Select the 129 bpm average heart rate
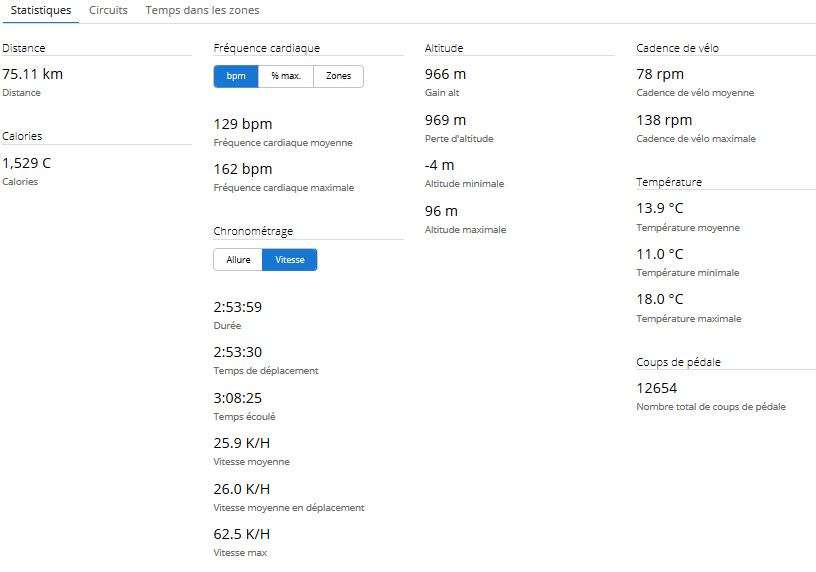816x572 pixels. pyautogui.click(x=243, y=125)
